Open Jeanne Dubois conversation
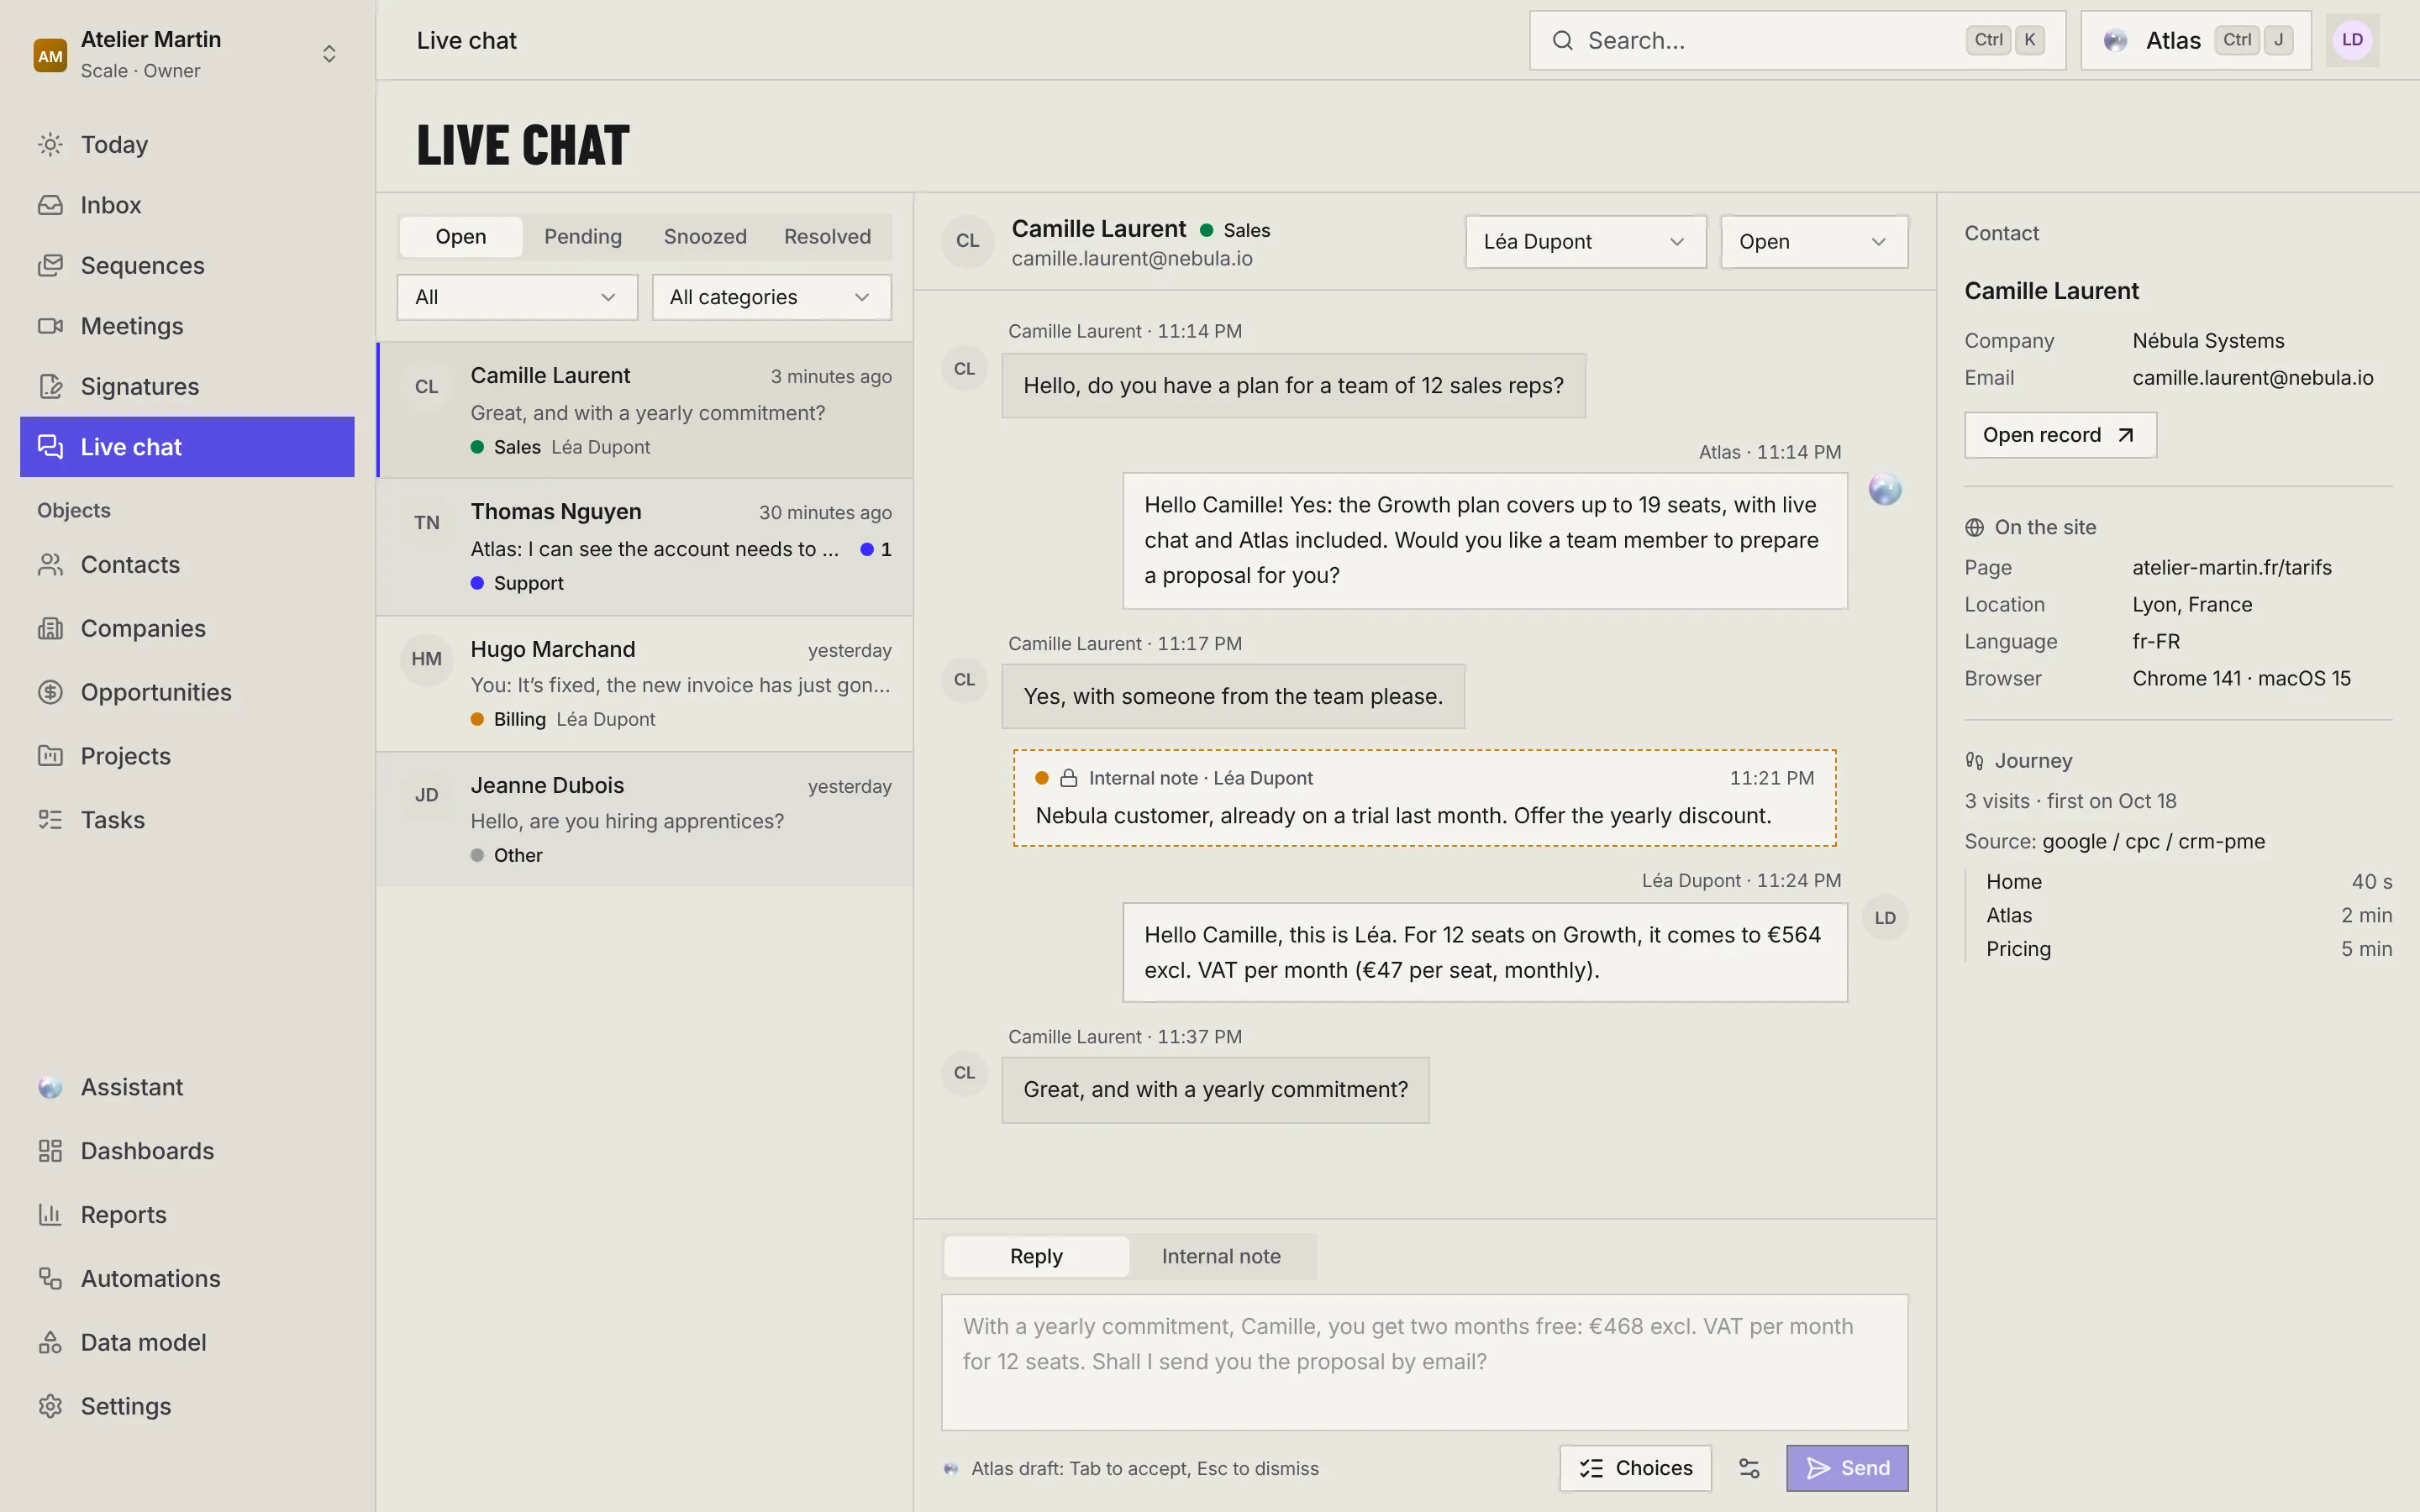Image resolution: width=2420 pixels, height=1512 pixels. pyautogui.click(x=645, y=820)
